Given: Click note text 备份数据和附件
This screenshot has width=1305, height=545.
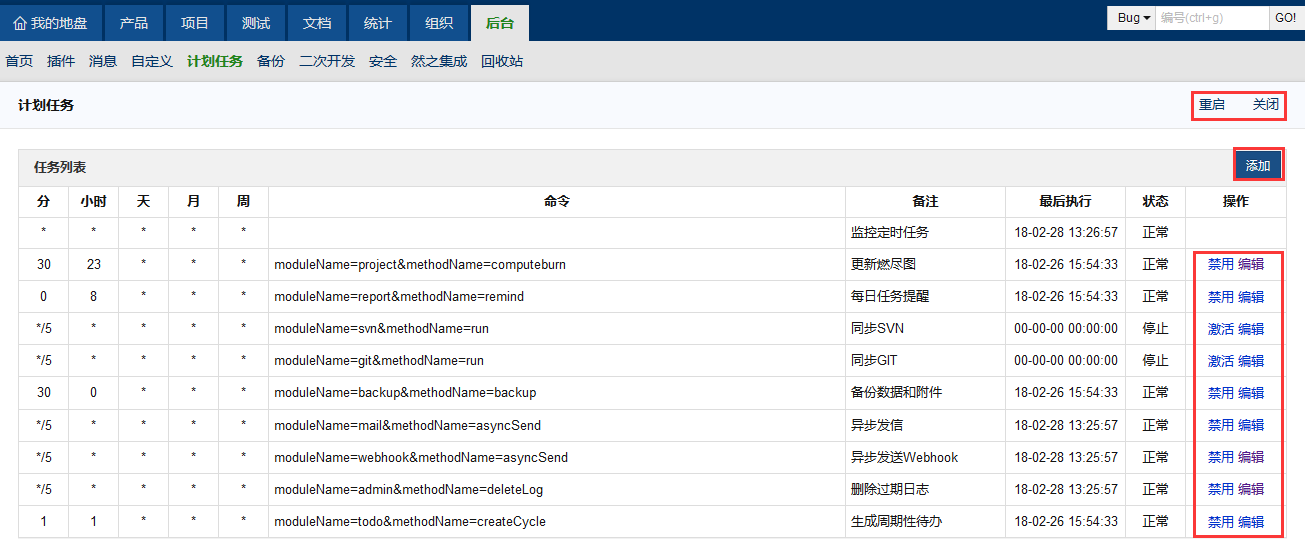Looking at the screenshot, I should [x=897, y=393].
